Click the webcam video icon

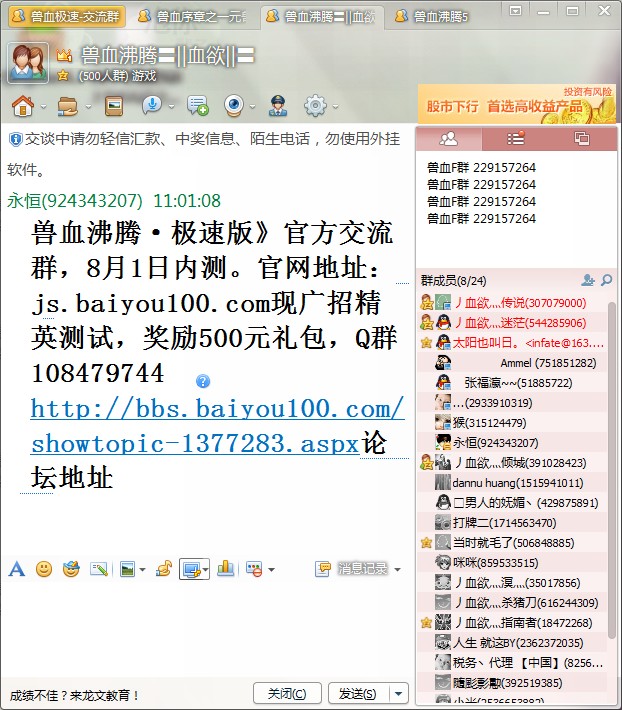tap(233, 105)
